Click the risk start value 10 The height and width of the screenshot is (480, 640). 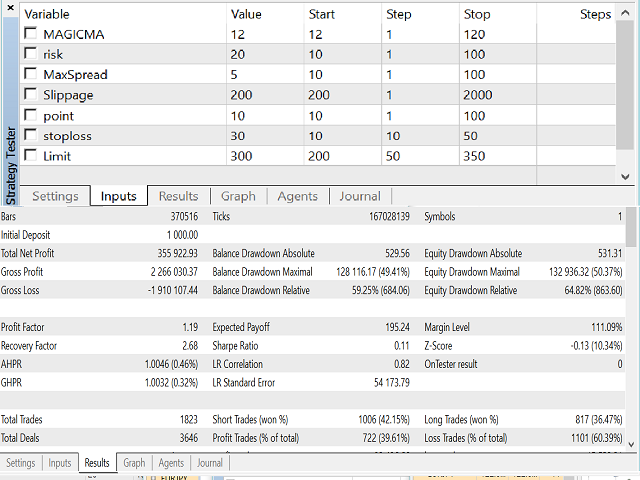pos(342,54)
